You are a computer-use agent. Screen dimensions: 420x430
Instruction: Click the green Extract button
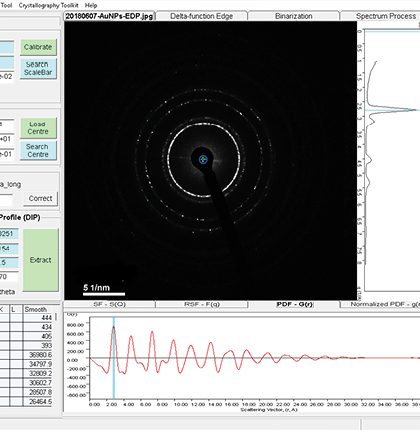[x=41, y=260]
